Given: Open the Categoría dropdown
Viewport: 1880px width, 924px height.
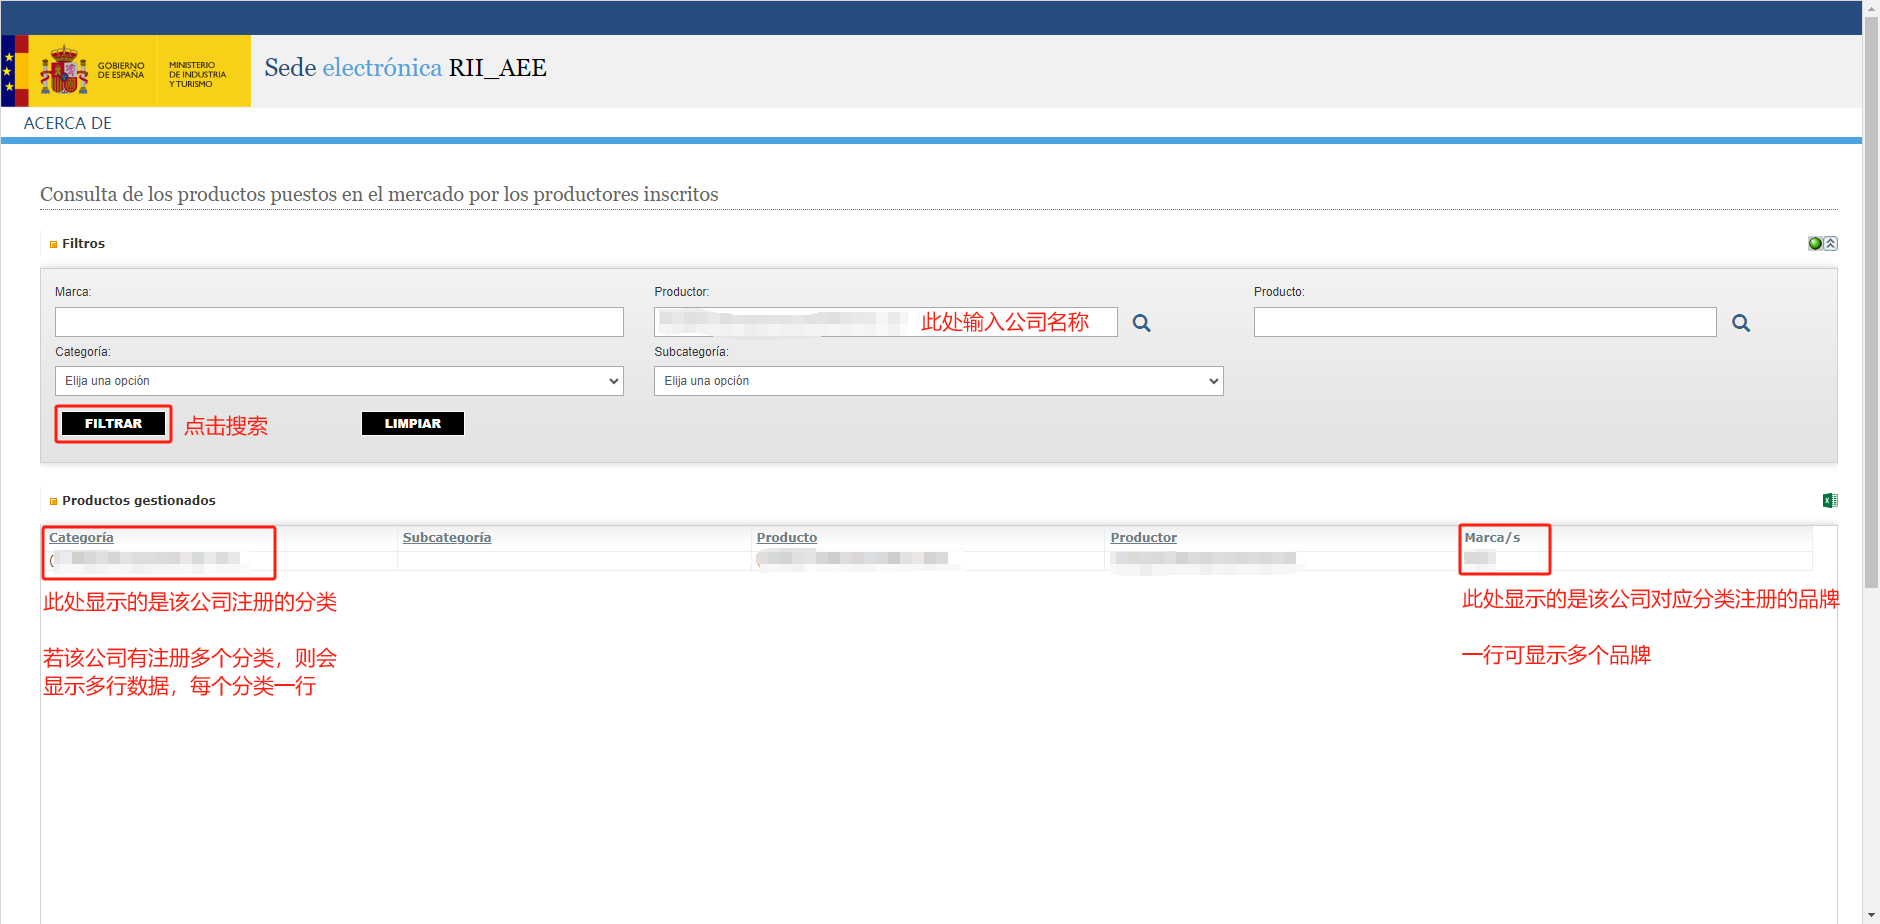Looking at the screenshot, I should (339, 381).
